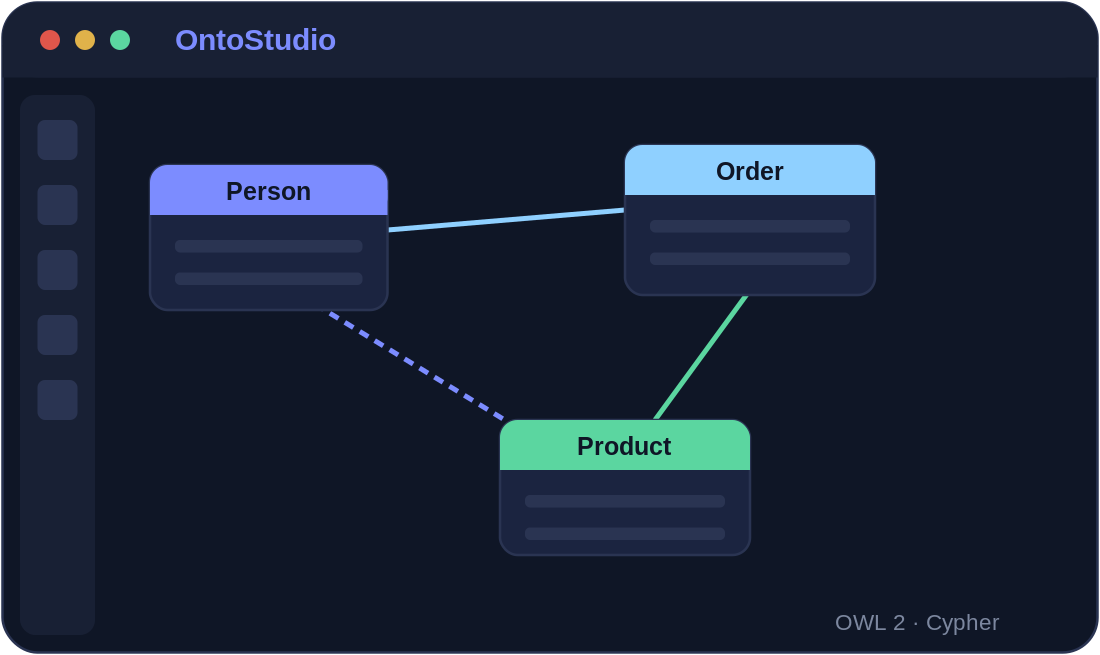This screenshot has width=1100, height=655.
Task: Choose the third sidebar tool square
Action: pos(58,270)
